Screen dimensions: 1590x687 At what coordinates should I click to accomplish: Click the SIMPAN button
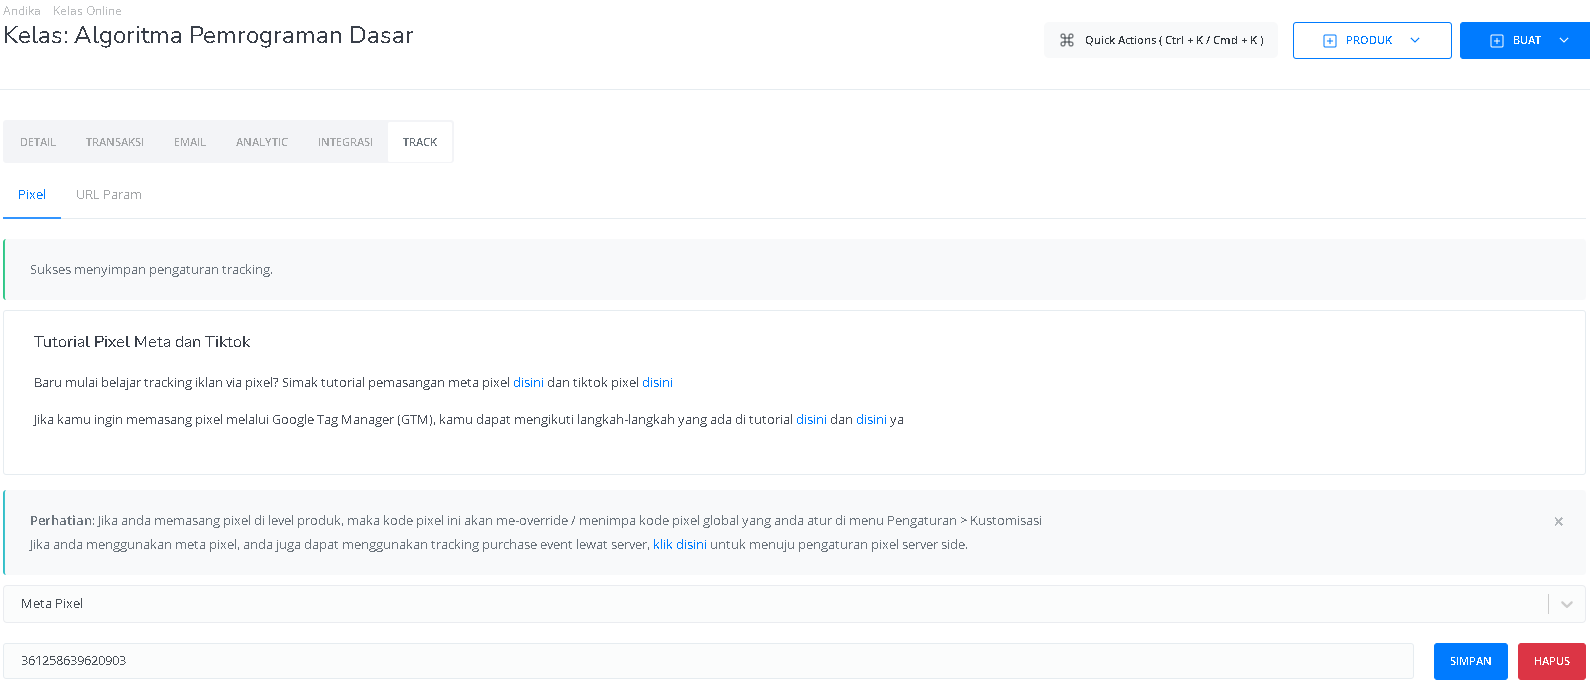pyautogui.click(x=1471, y=661)
